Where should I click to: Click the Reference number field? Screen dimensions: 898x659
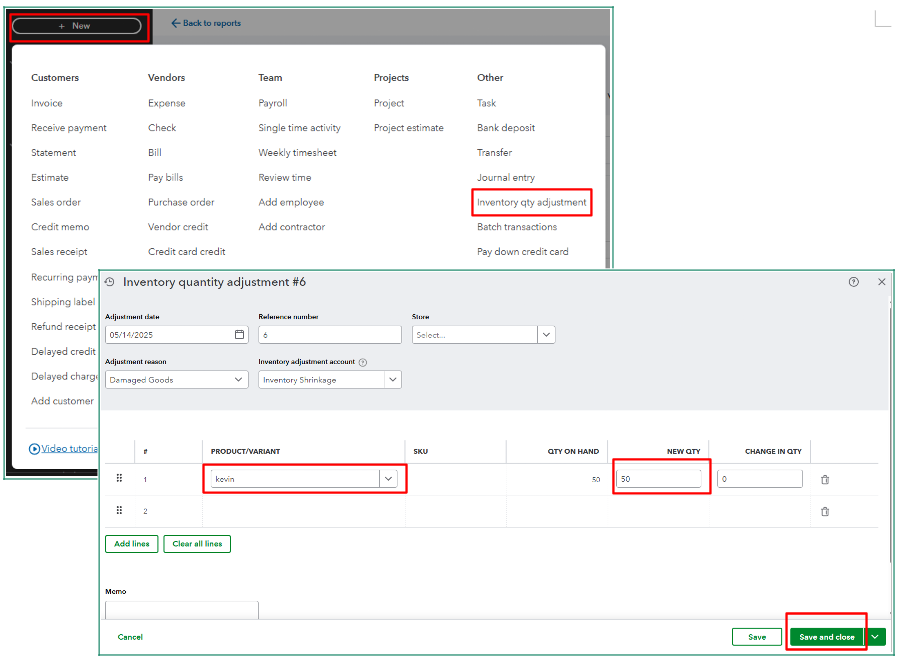(329, 334)
